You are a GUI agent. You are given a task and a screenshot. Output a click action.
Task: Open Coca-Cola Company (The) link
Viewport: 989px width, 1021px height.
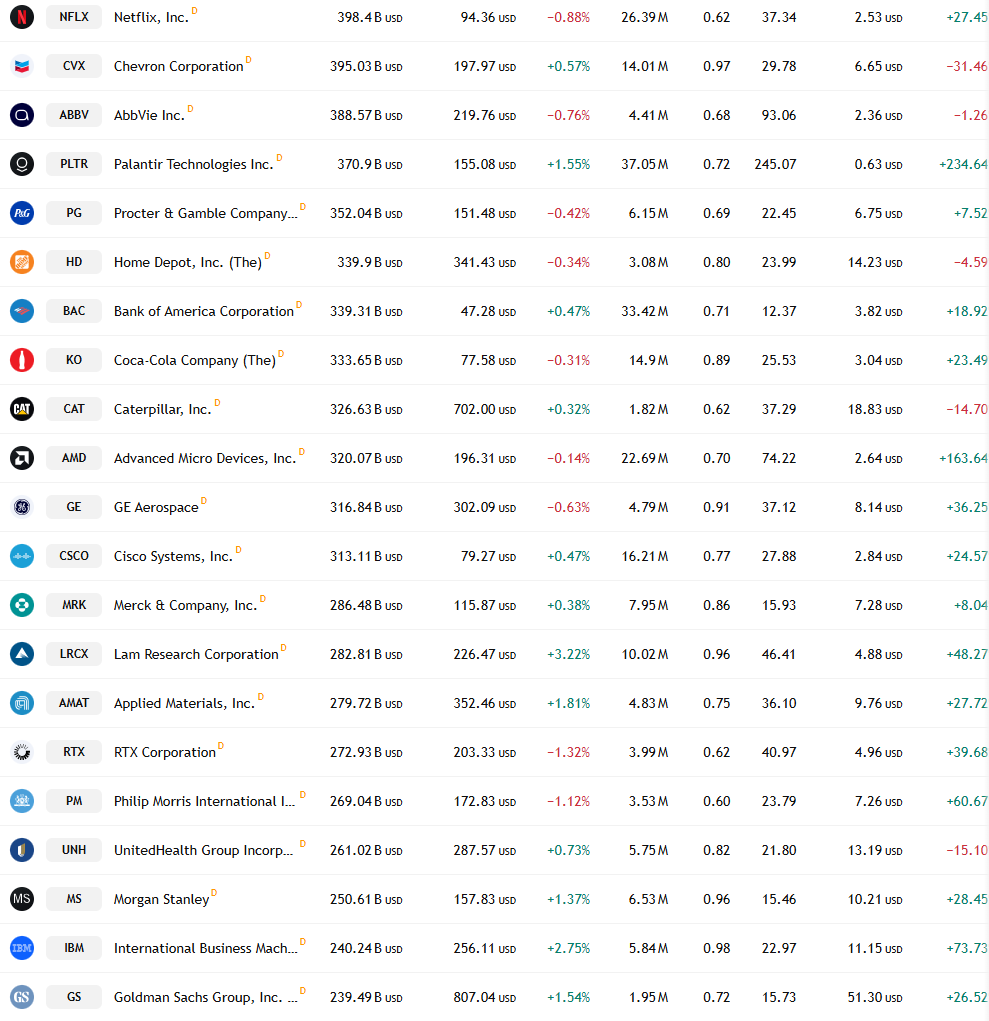point(195,361)
